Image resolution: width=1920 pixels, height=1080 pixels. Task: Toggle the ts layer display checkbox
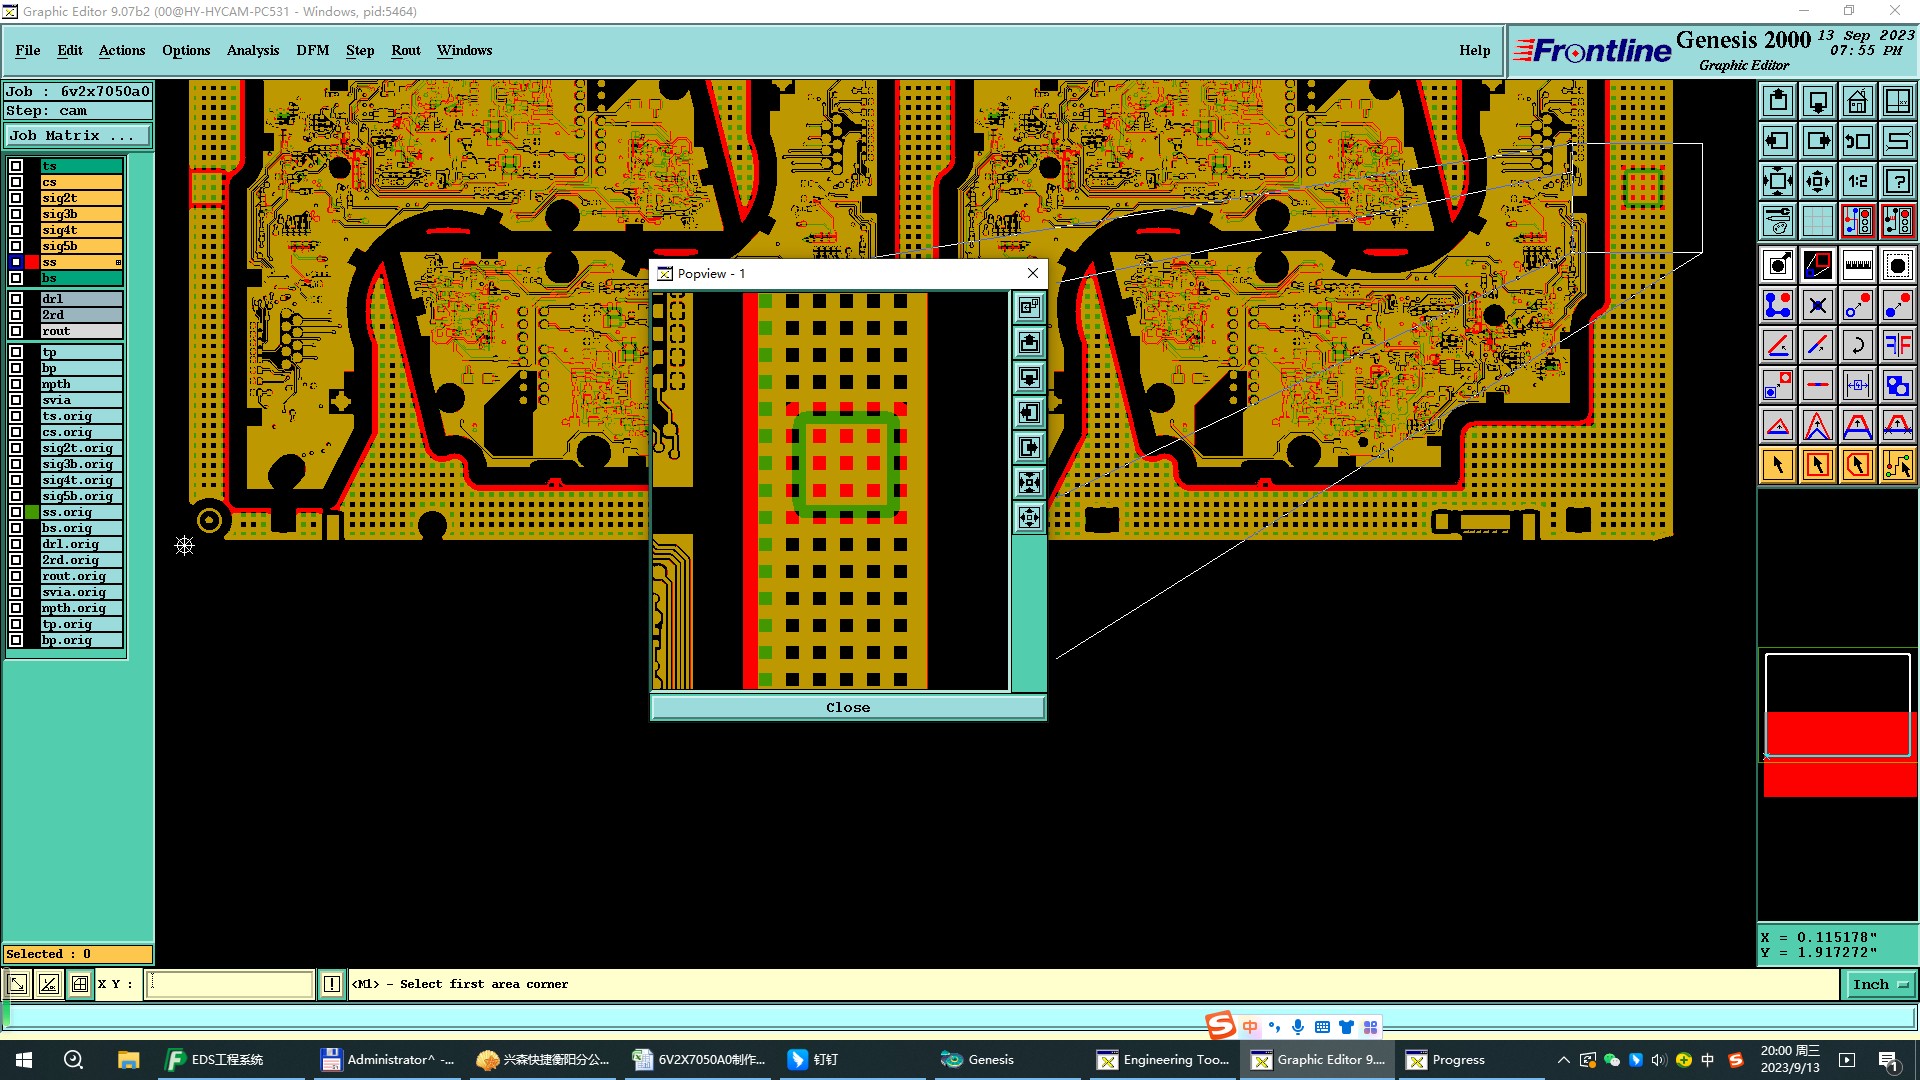pos(16,166)
